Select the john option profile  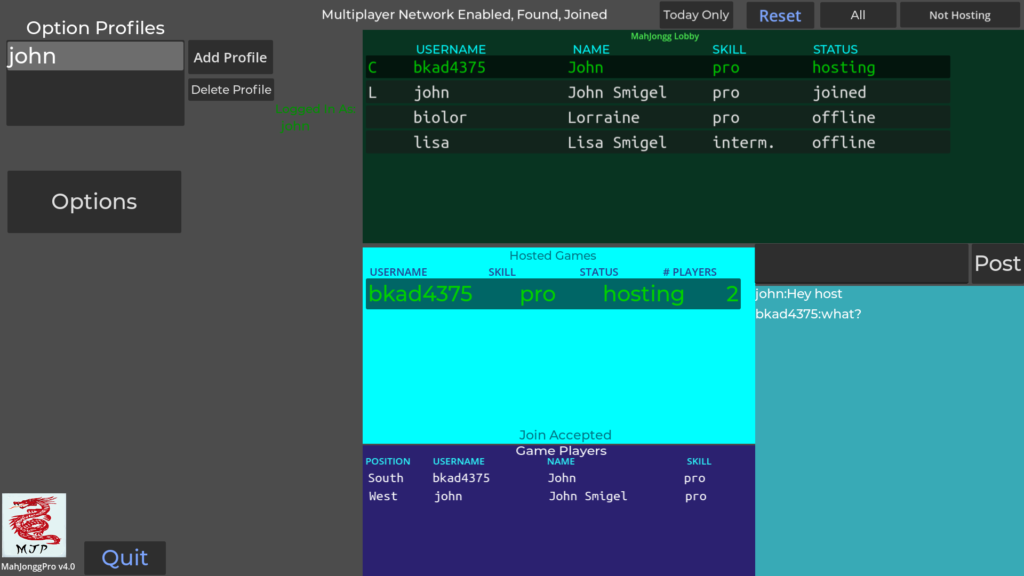(95, 57)
